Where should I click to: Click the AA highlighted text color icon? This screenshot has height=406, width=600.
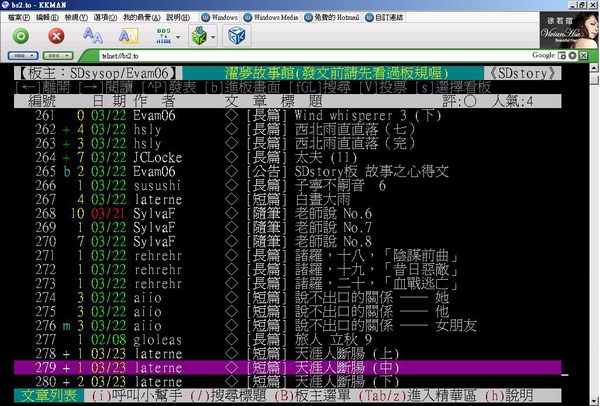(128, 36)
